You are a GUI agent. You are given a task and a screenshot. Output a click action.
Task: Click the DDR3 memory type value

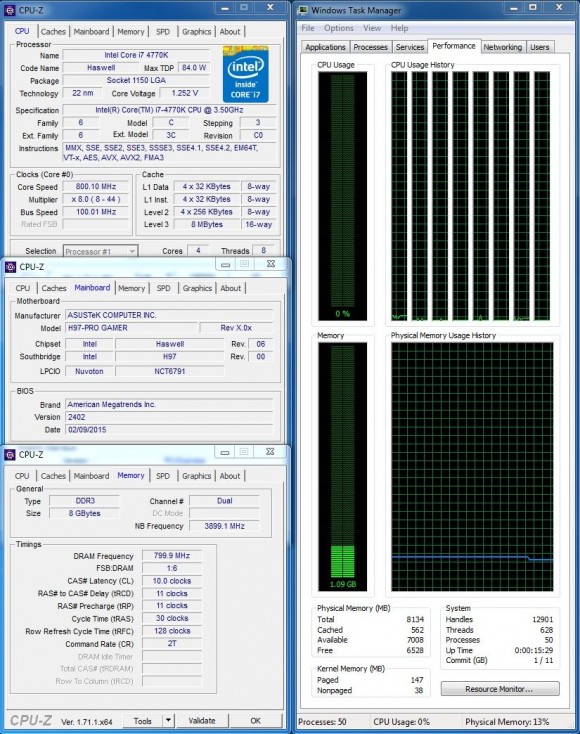(85, 501)
